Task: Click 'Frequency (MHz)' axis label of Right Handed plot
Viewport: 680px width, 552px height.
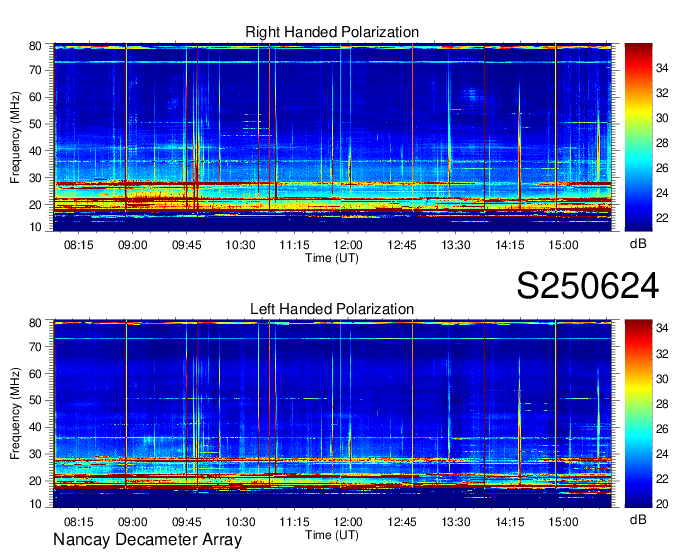Action: point(16,137)
